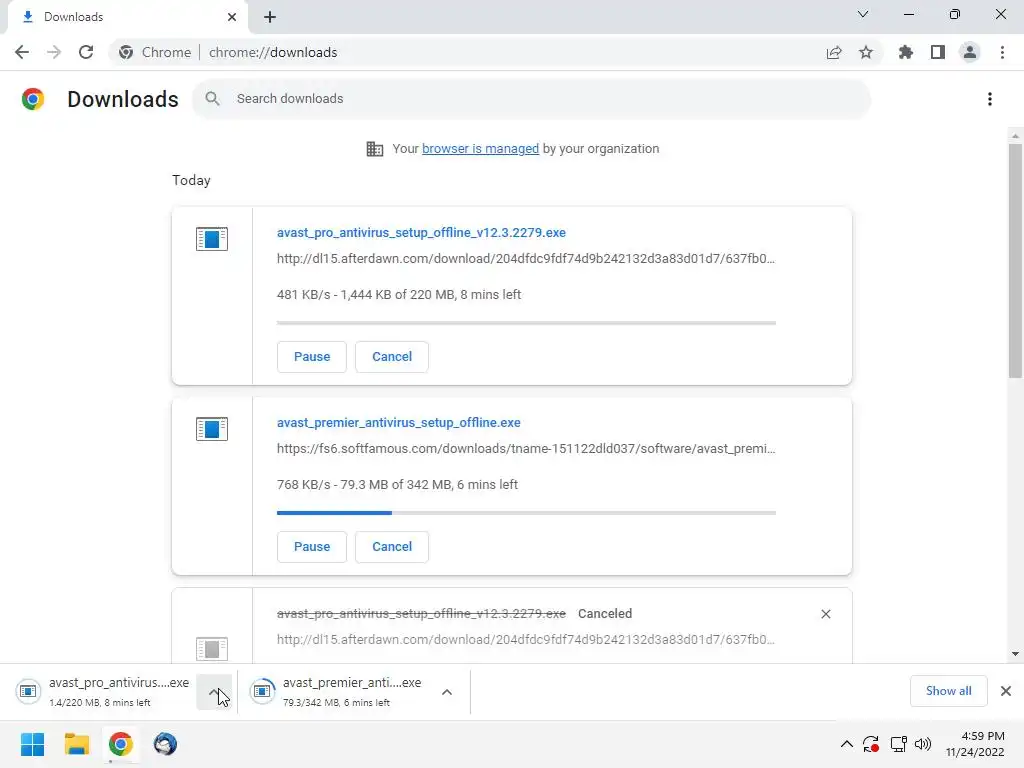Click the avast_premier download progress bar

click(x=526, y=513)
